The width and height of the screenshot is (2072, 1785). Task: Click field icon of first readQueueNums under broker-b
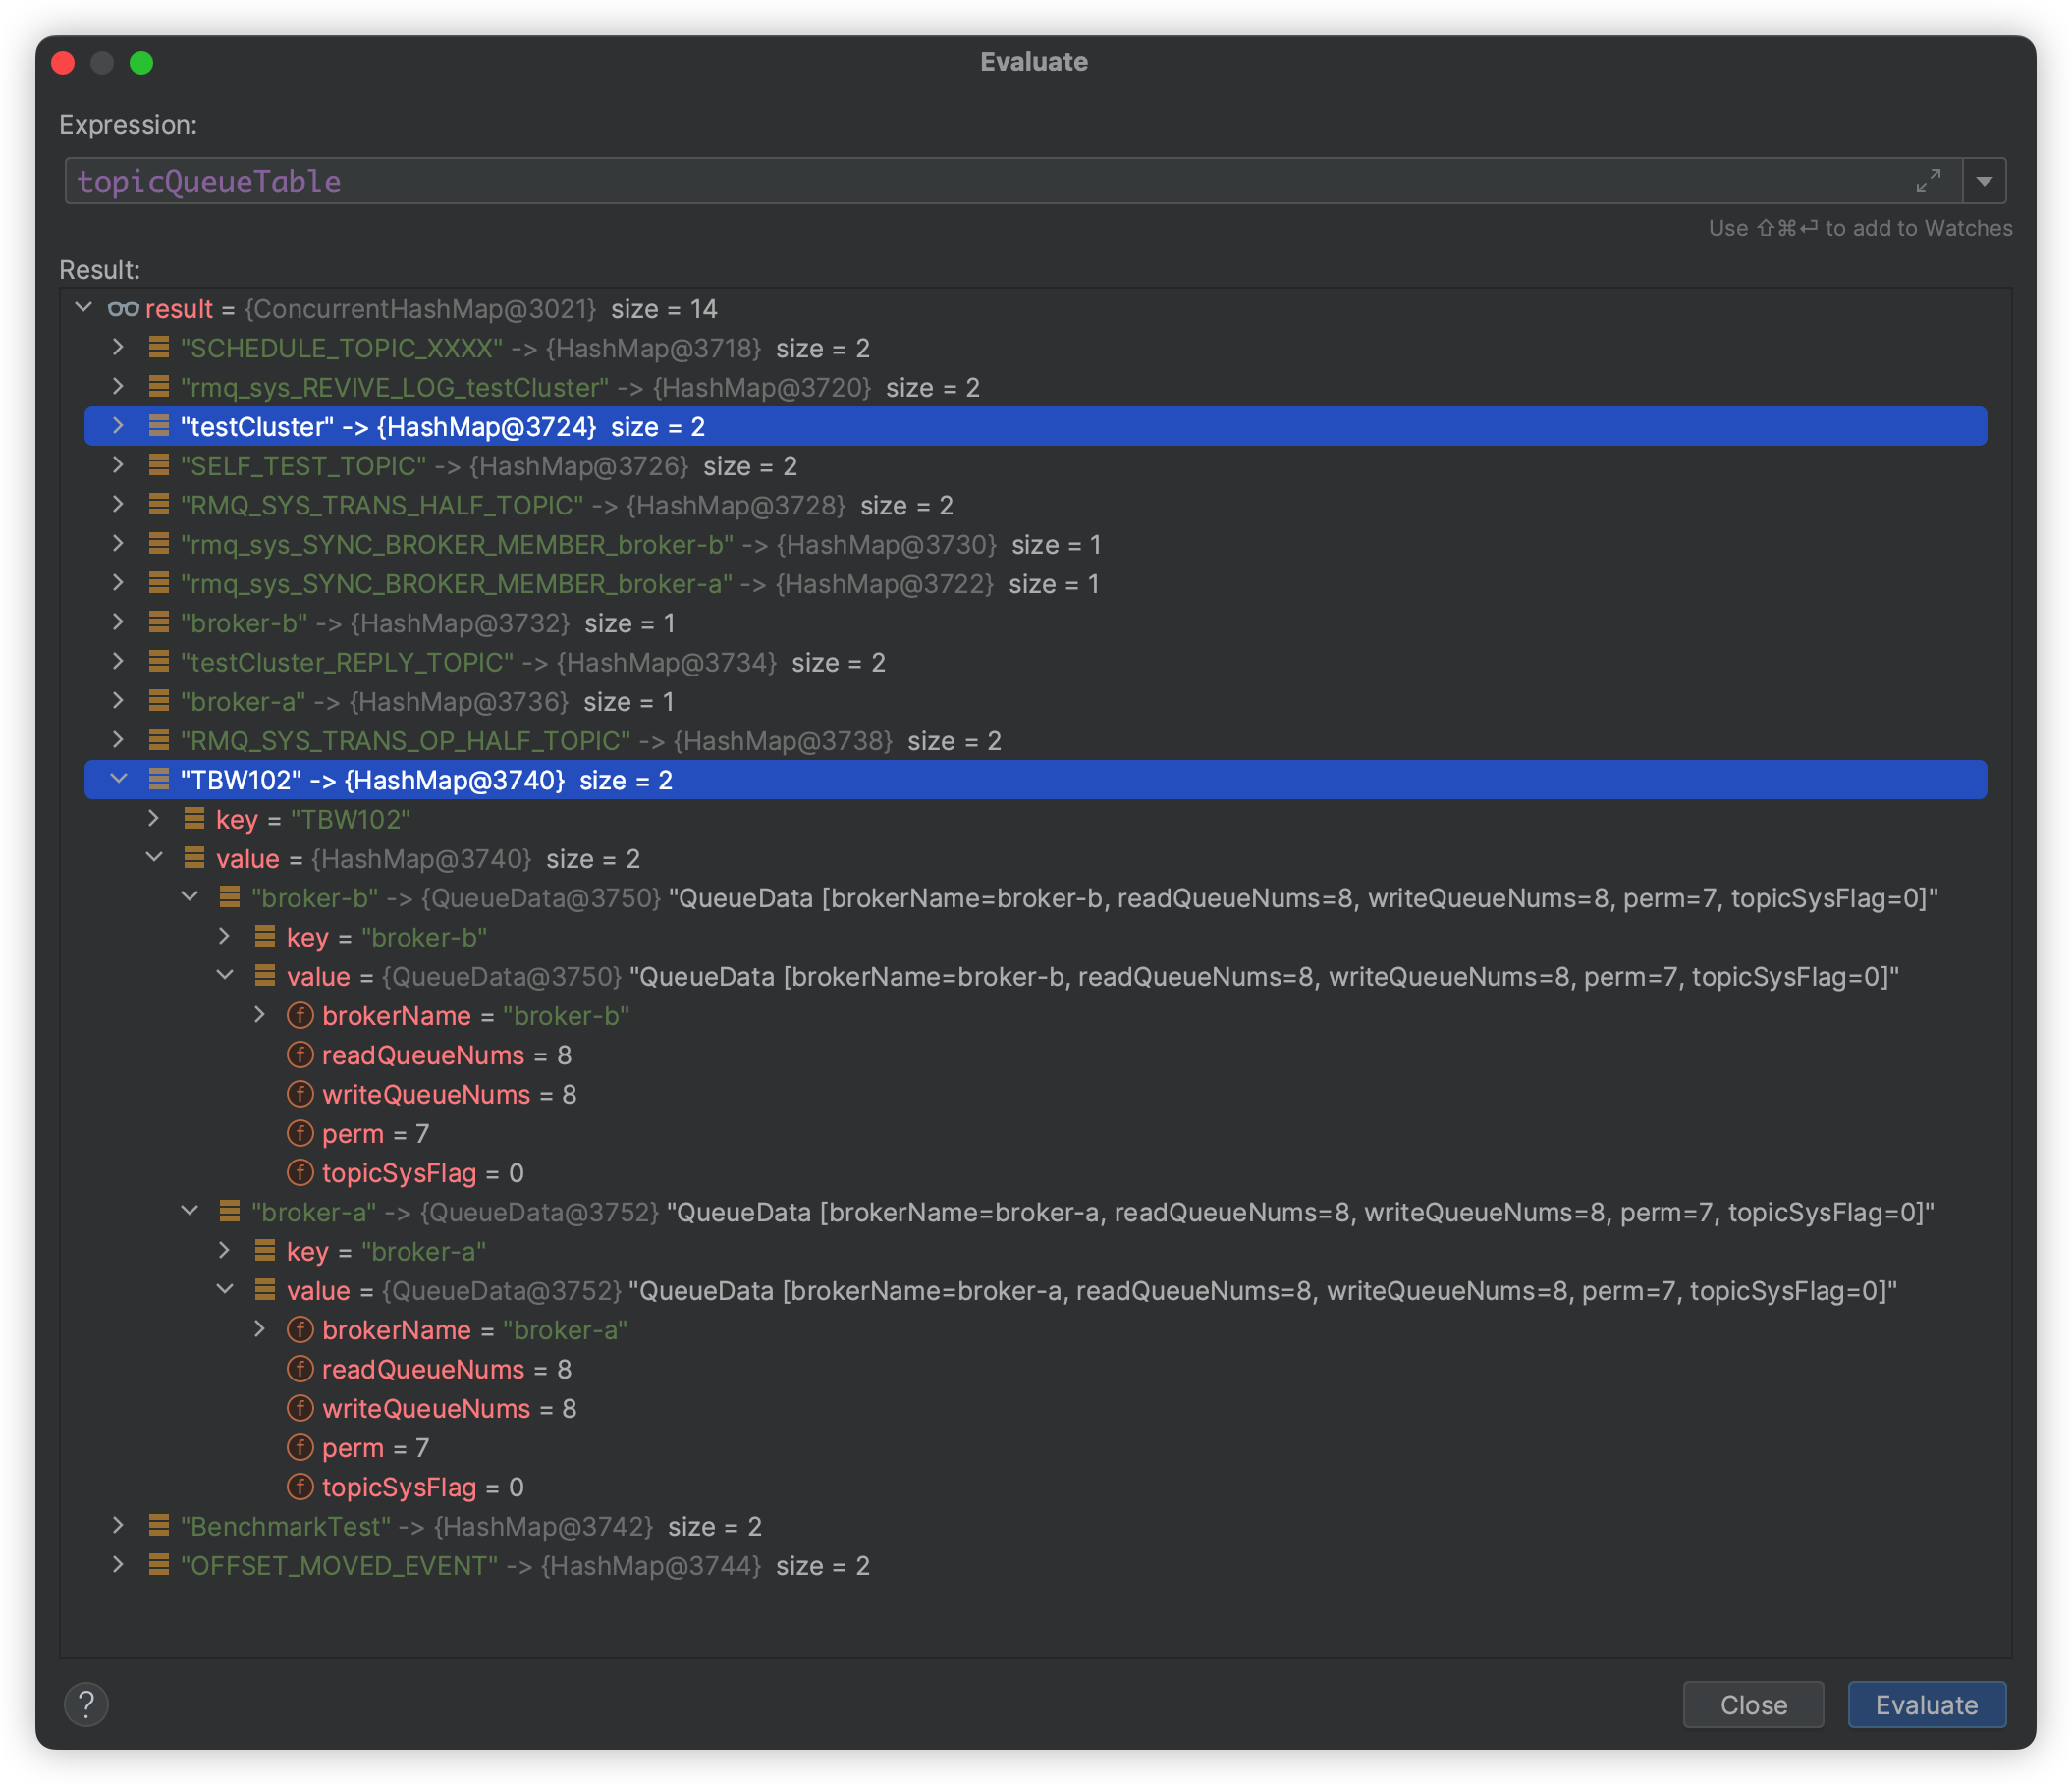300,1055
